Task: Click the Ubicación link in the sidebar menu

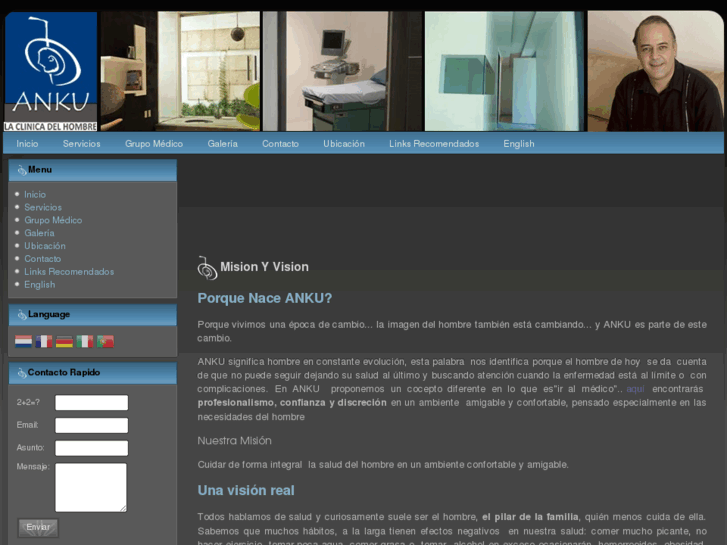Action: (45, 246)
